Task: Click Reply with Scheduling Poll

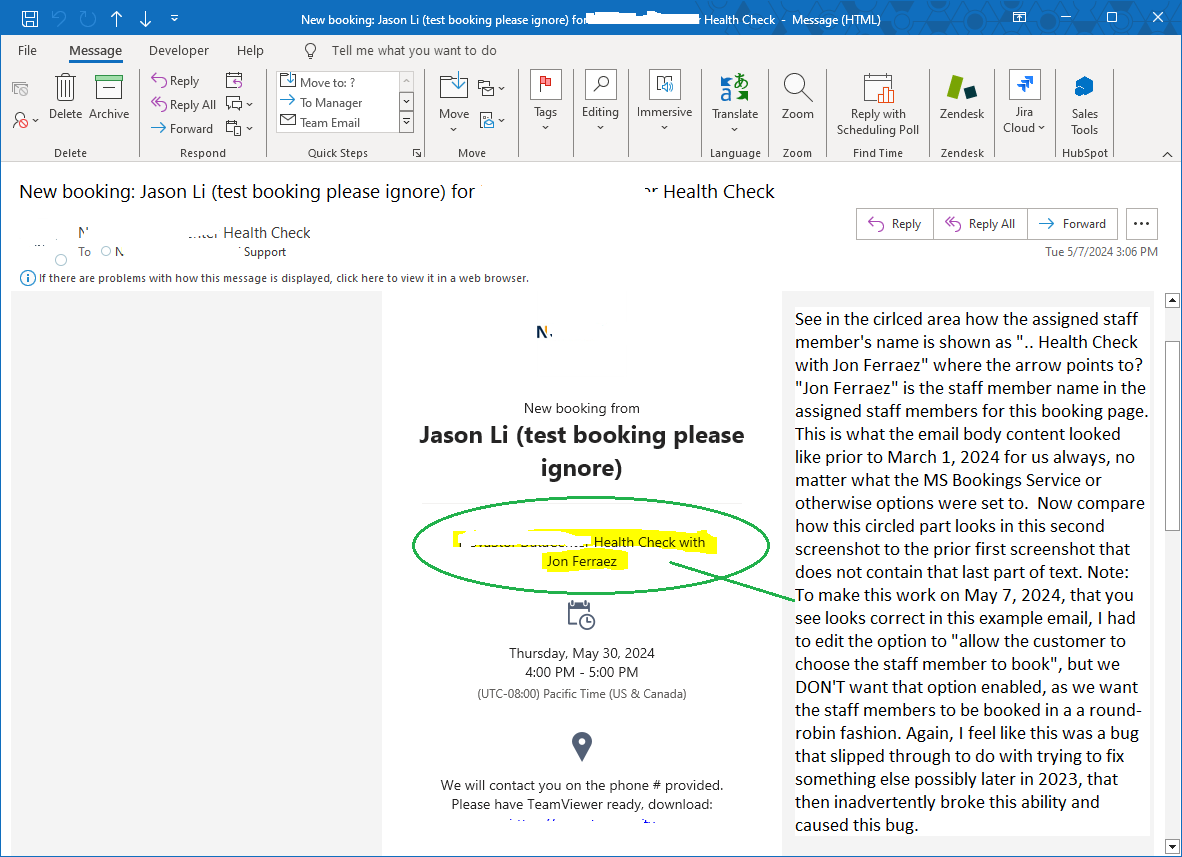Action: 877,104
